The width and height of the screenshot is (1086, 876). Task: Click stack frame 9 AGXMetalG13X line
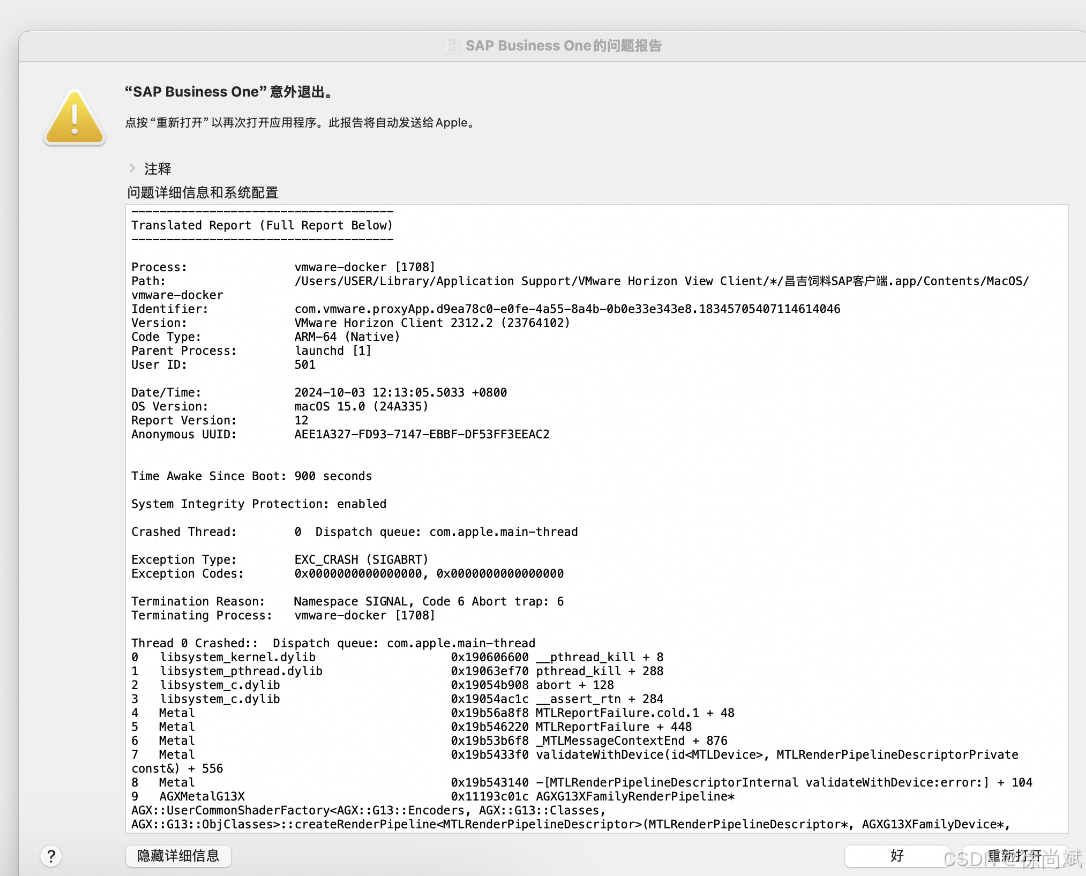433,796
